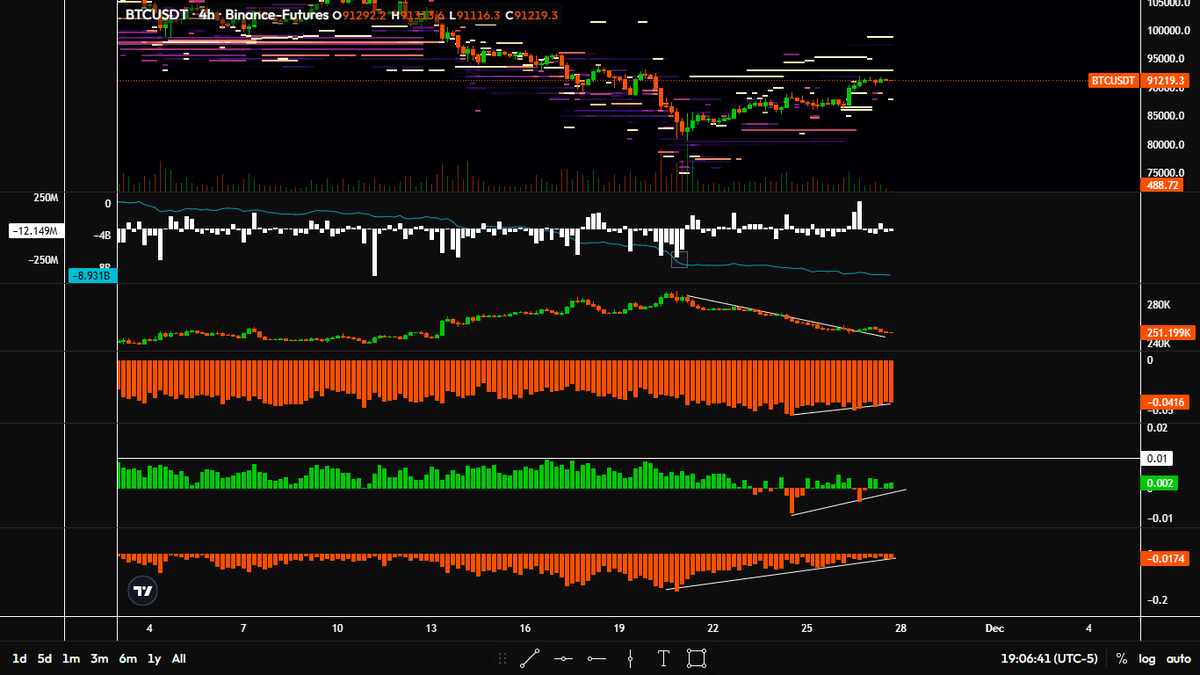Click the BTCUSDT orange price-scale label

(x=1113, y=80)
